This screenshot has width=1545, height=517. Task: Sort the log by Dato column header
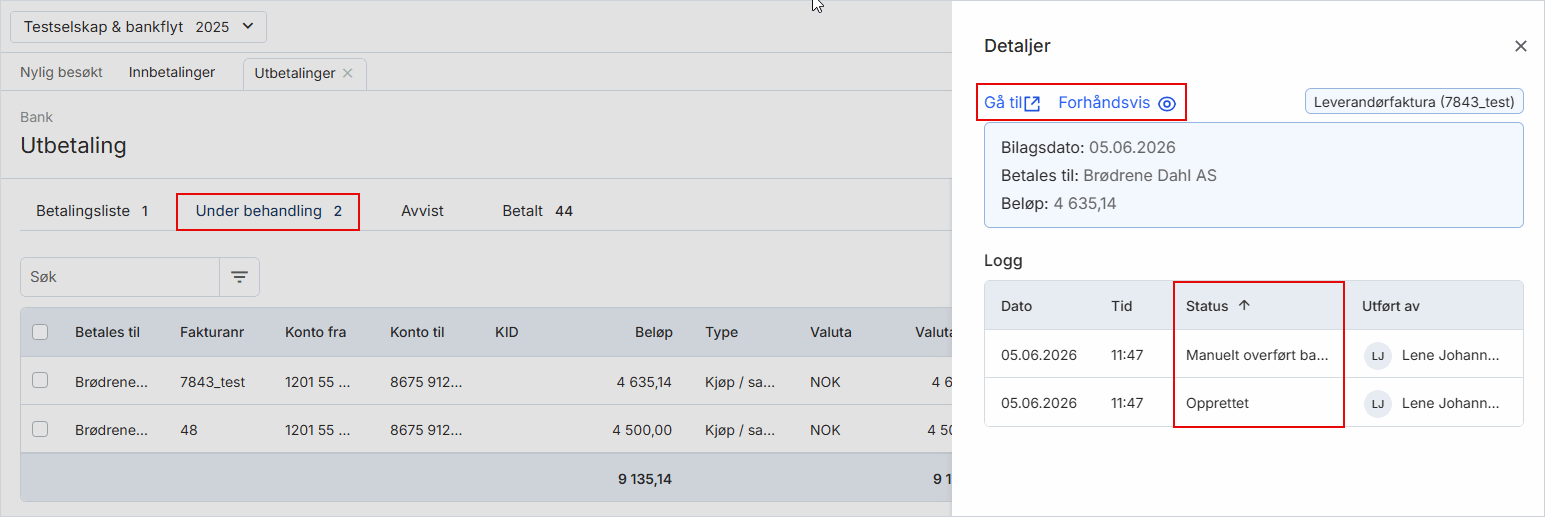click(x=1016, y=306)
